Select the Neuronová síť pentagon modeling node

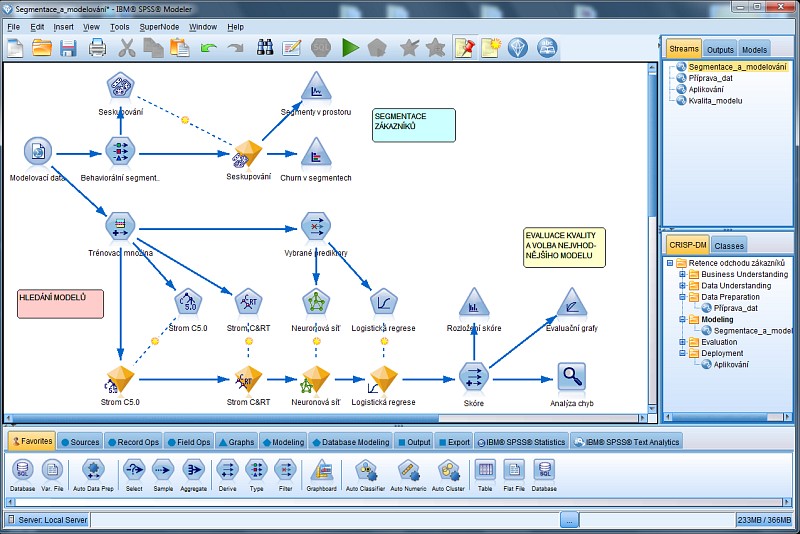(x=316, y=302)
